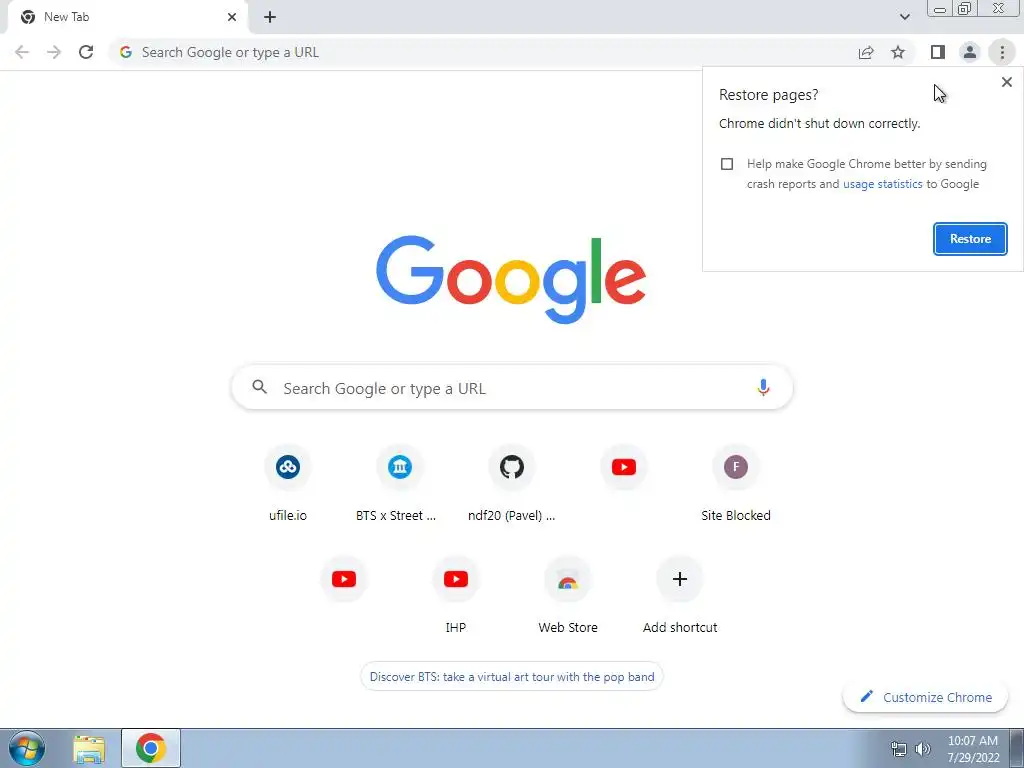Screen dimensions: 1024x768
Task: Open the ndf20 (Pavel) GitHub shortcut
Action: (x=512, y=484)
